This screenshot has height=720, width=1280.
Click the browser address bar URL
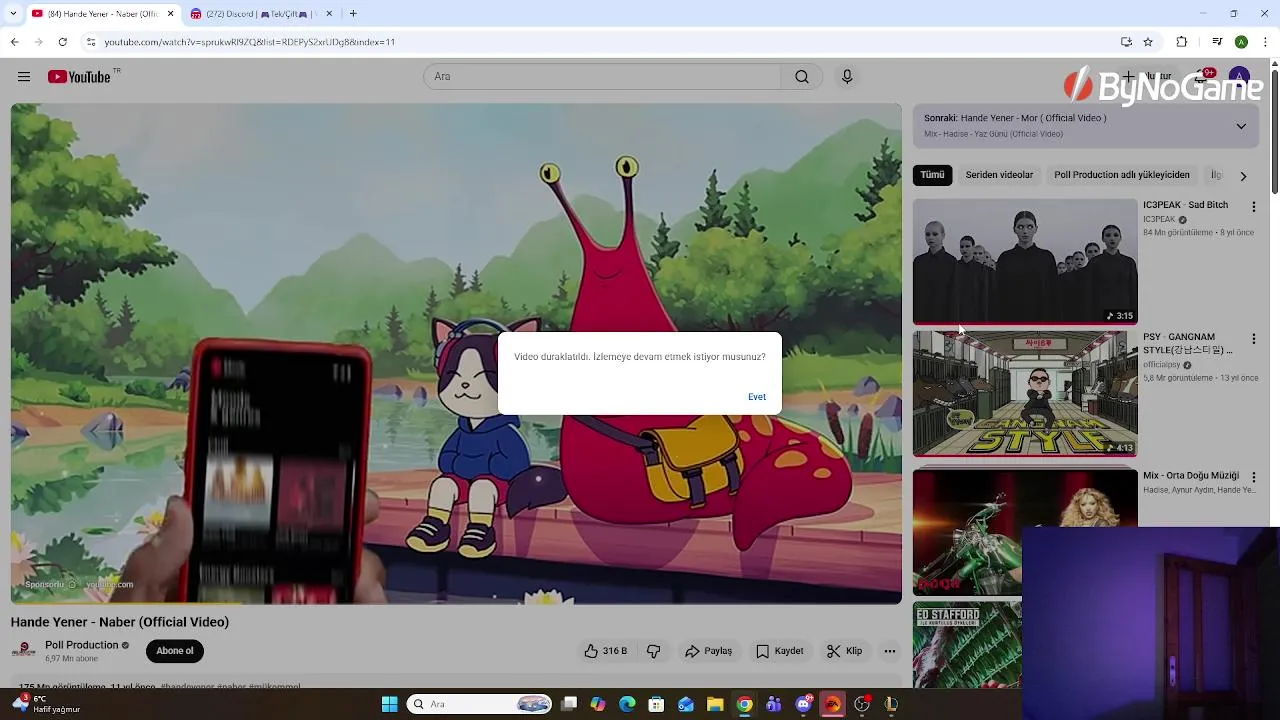click(x=250, y=42)
